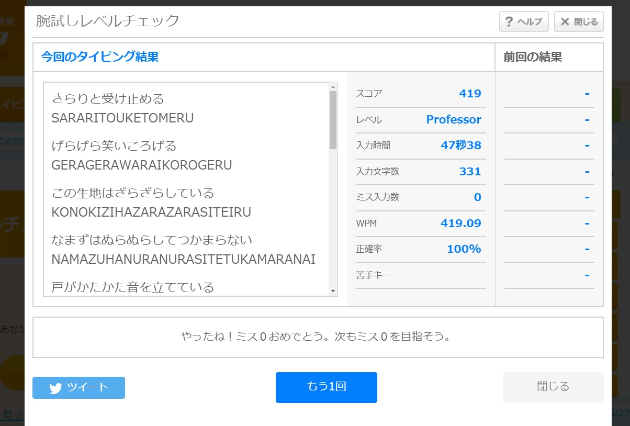Click the WPM value 419.09
Image resolution: width=630 pixels, height=426 pixels.
point(460,223)
